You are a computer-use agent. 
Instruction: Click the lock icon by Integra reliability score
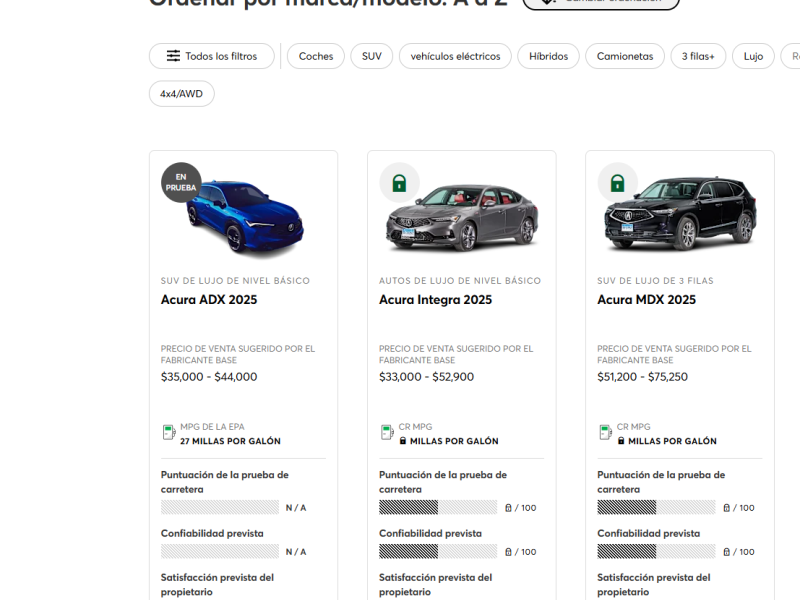[508, 552]
